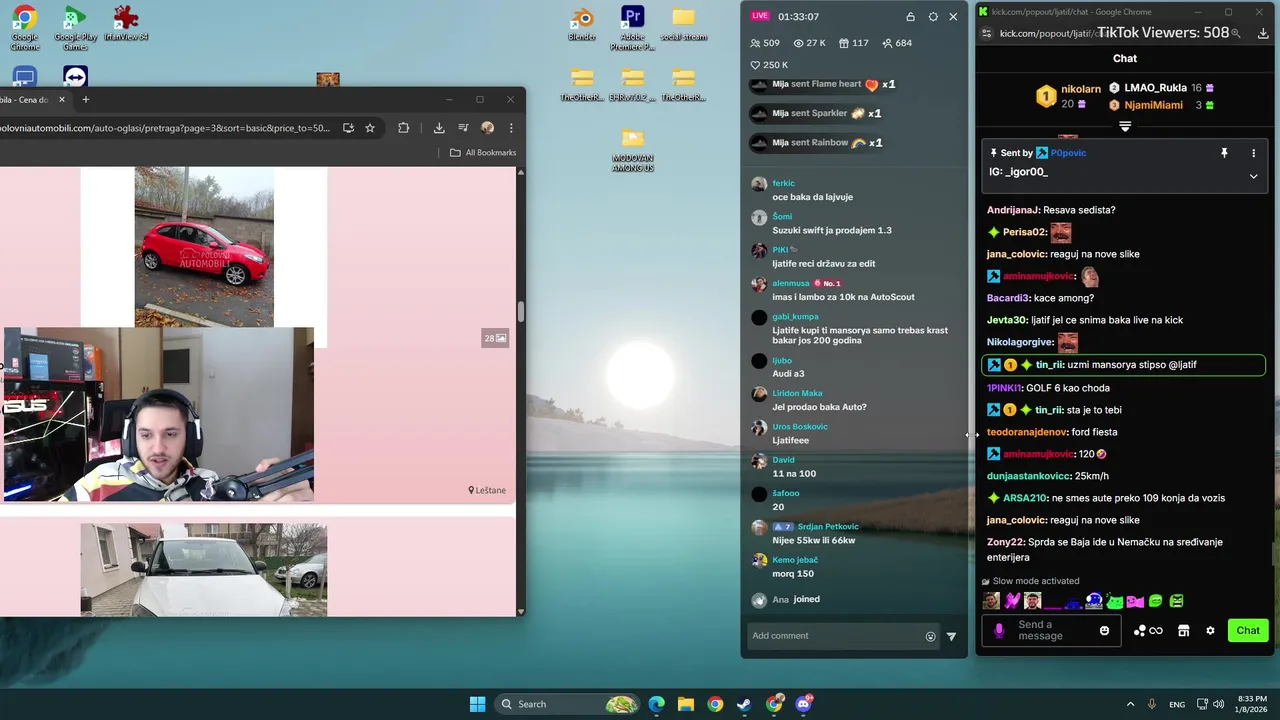Open emoji picker in TikTok comment box
The width and height of the screenshot is (1280, 720).
[930, 636]
